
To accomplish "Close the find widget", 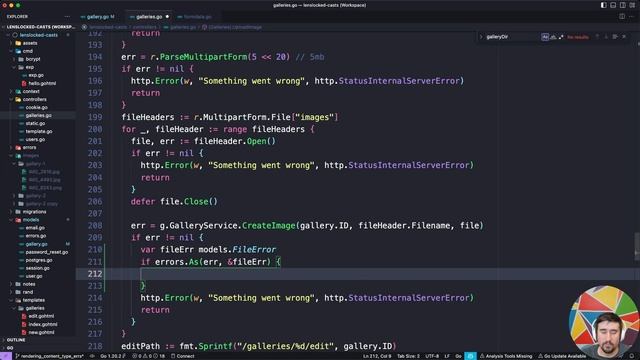I will [624, 37].
